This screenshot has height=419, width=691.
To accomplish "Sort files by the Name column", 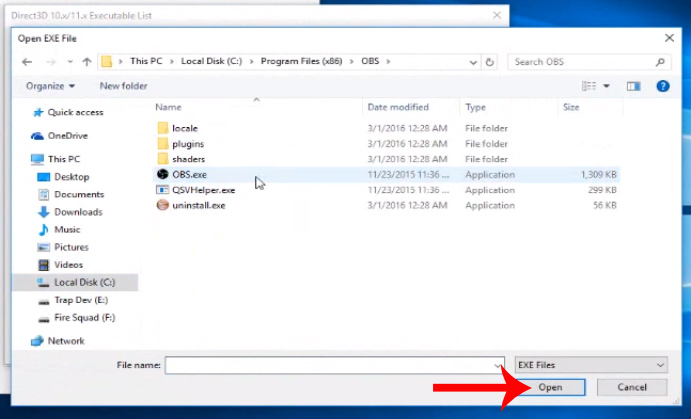I will point(168,107).
